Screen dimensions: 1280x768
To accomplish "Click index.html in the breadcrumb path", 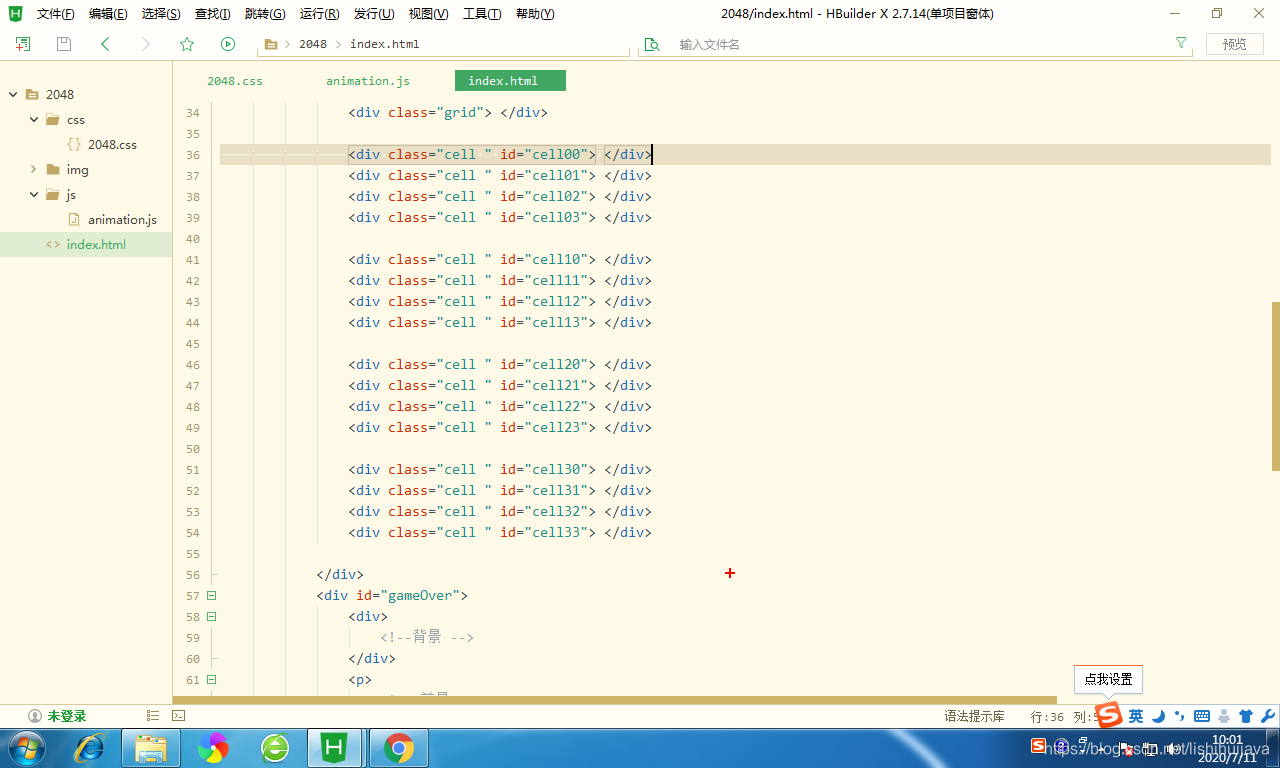I will click(x=385, y=44).
